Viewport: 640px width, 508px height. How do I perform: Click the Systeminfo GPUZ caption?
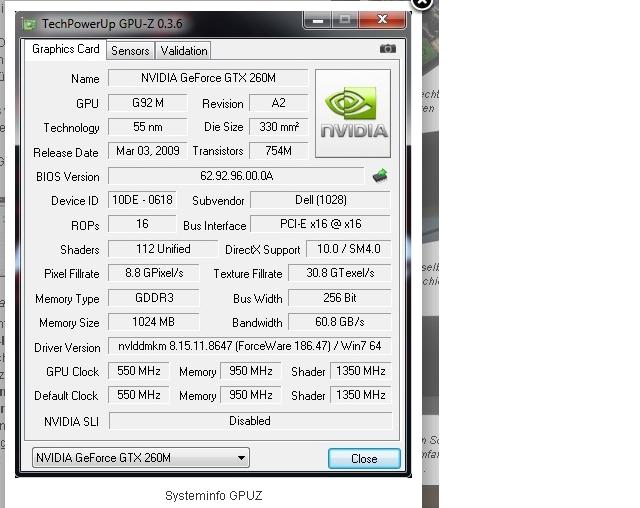tap(213, 495)
